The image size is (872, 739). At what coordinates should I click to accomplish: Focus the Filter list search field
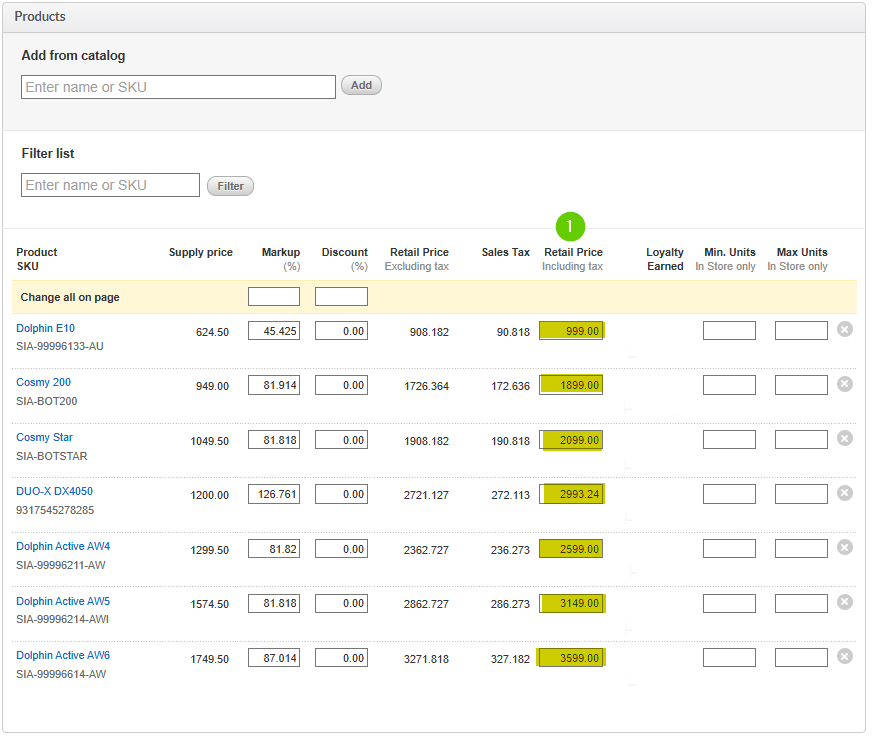coord(110,185)
